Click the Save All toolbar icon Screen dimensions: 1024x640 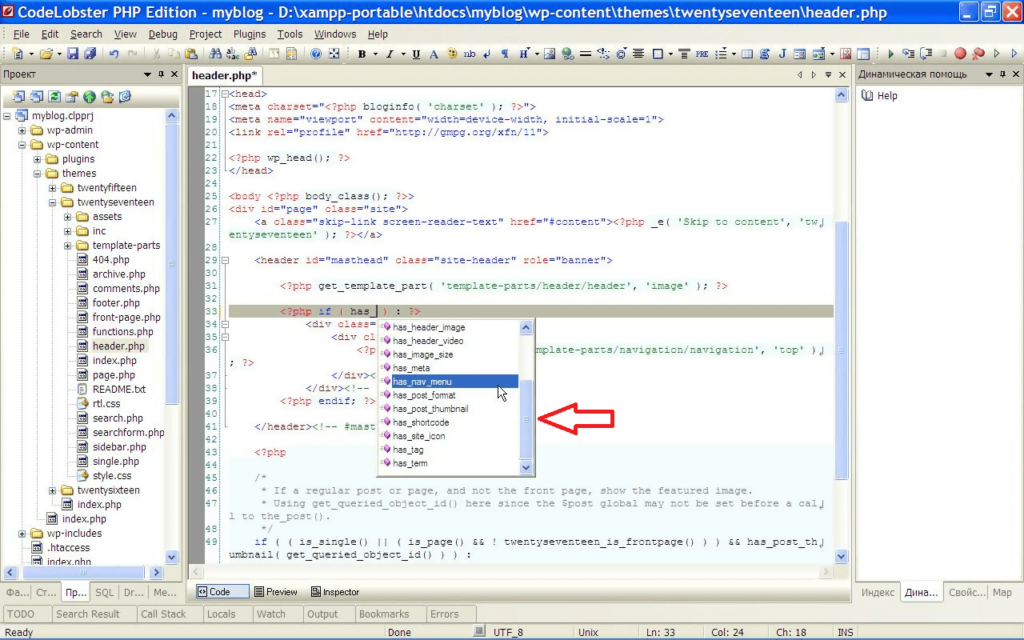coord(90,54)
